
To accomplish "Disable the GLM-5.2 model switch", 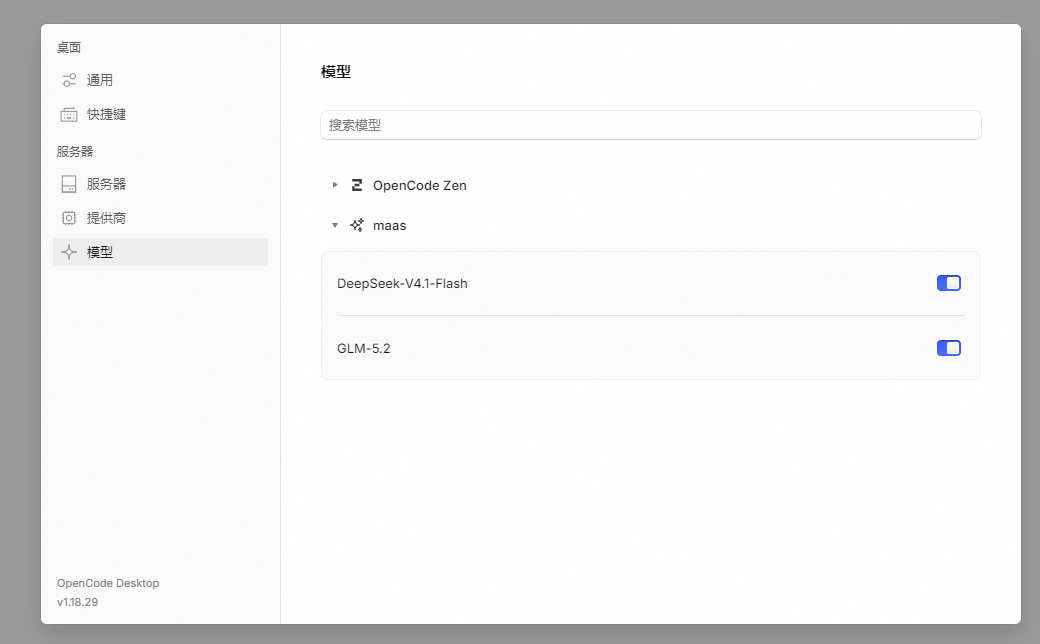I will 948,348.
